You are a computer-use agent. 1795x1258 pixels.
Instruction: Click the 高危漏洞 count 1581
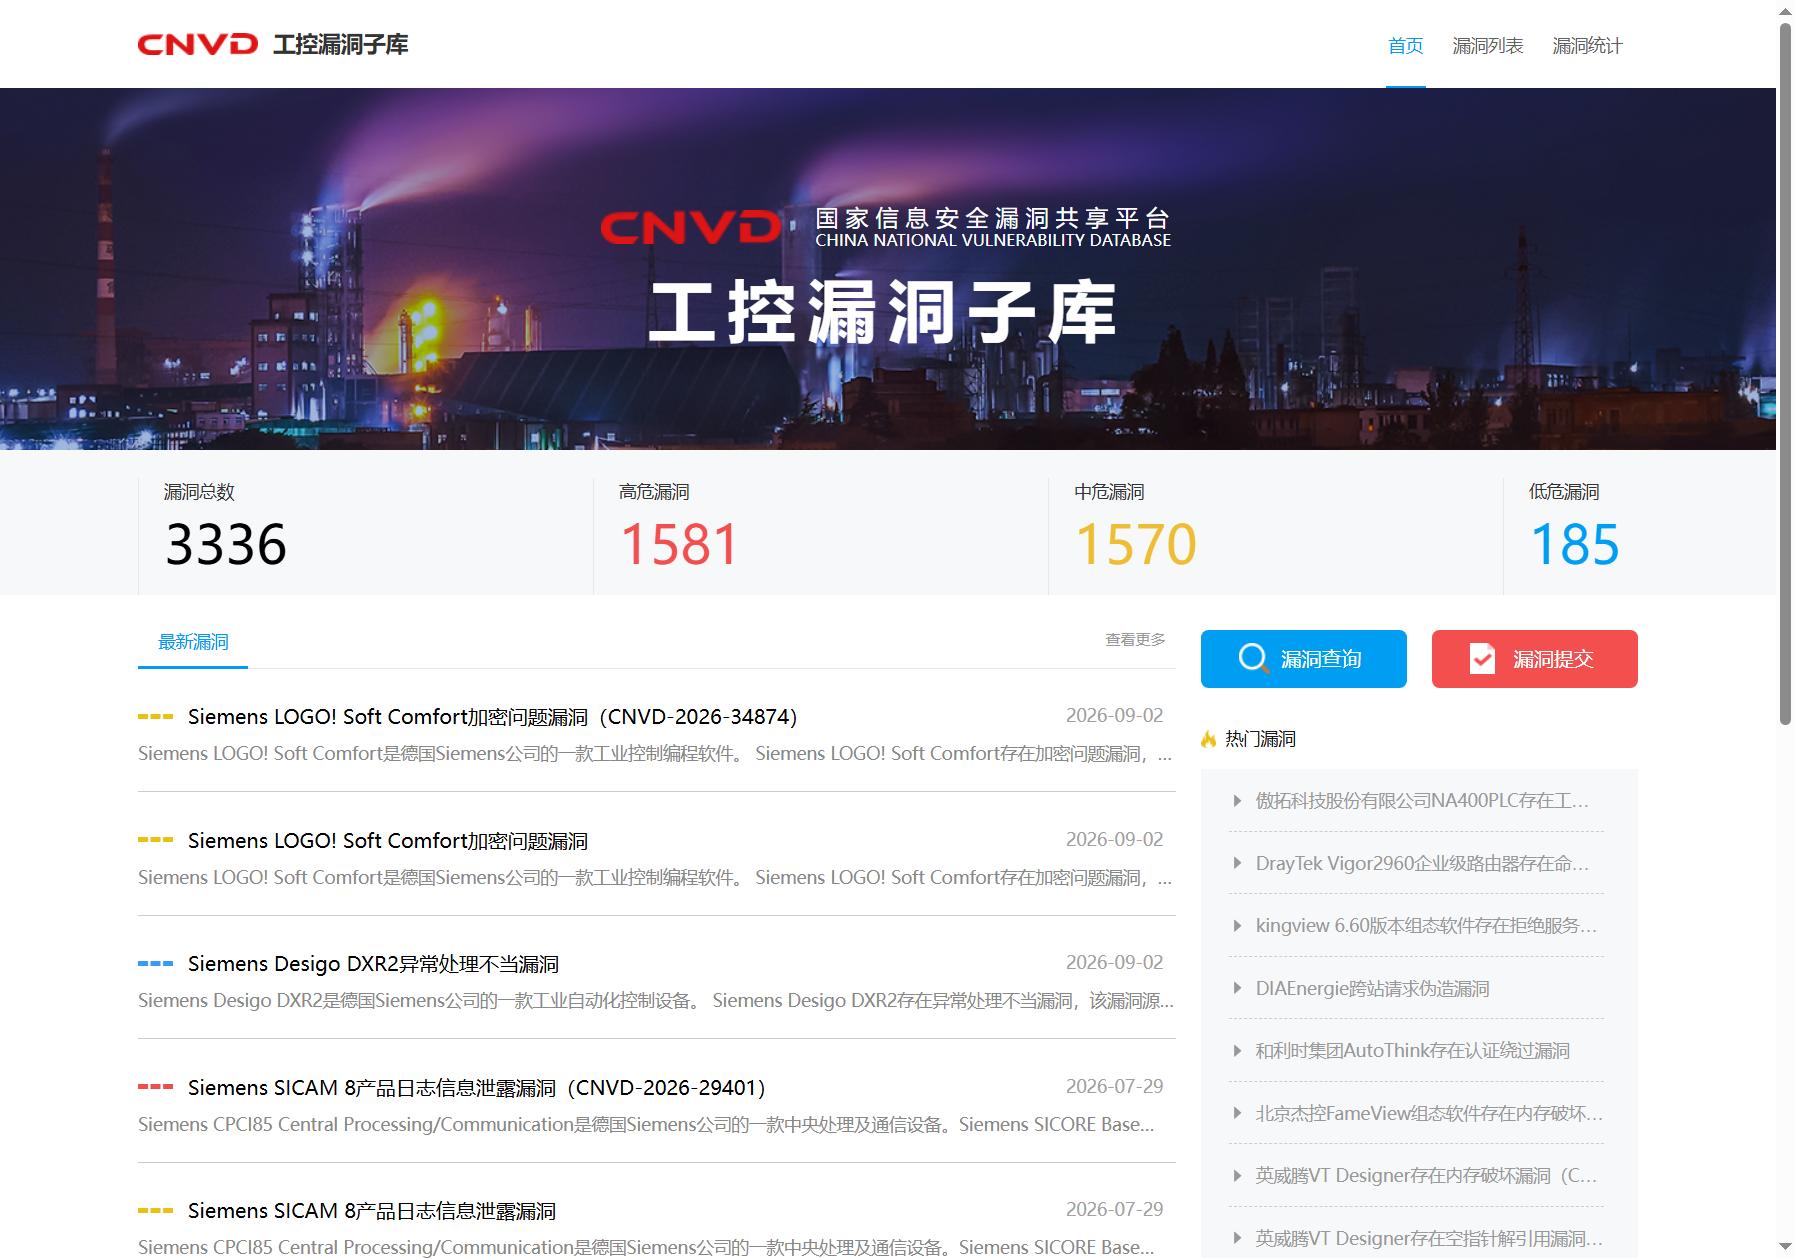coord(680,545)
